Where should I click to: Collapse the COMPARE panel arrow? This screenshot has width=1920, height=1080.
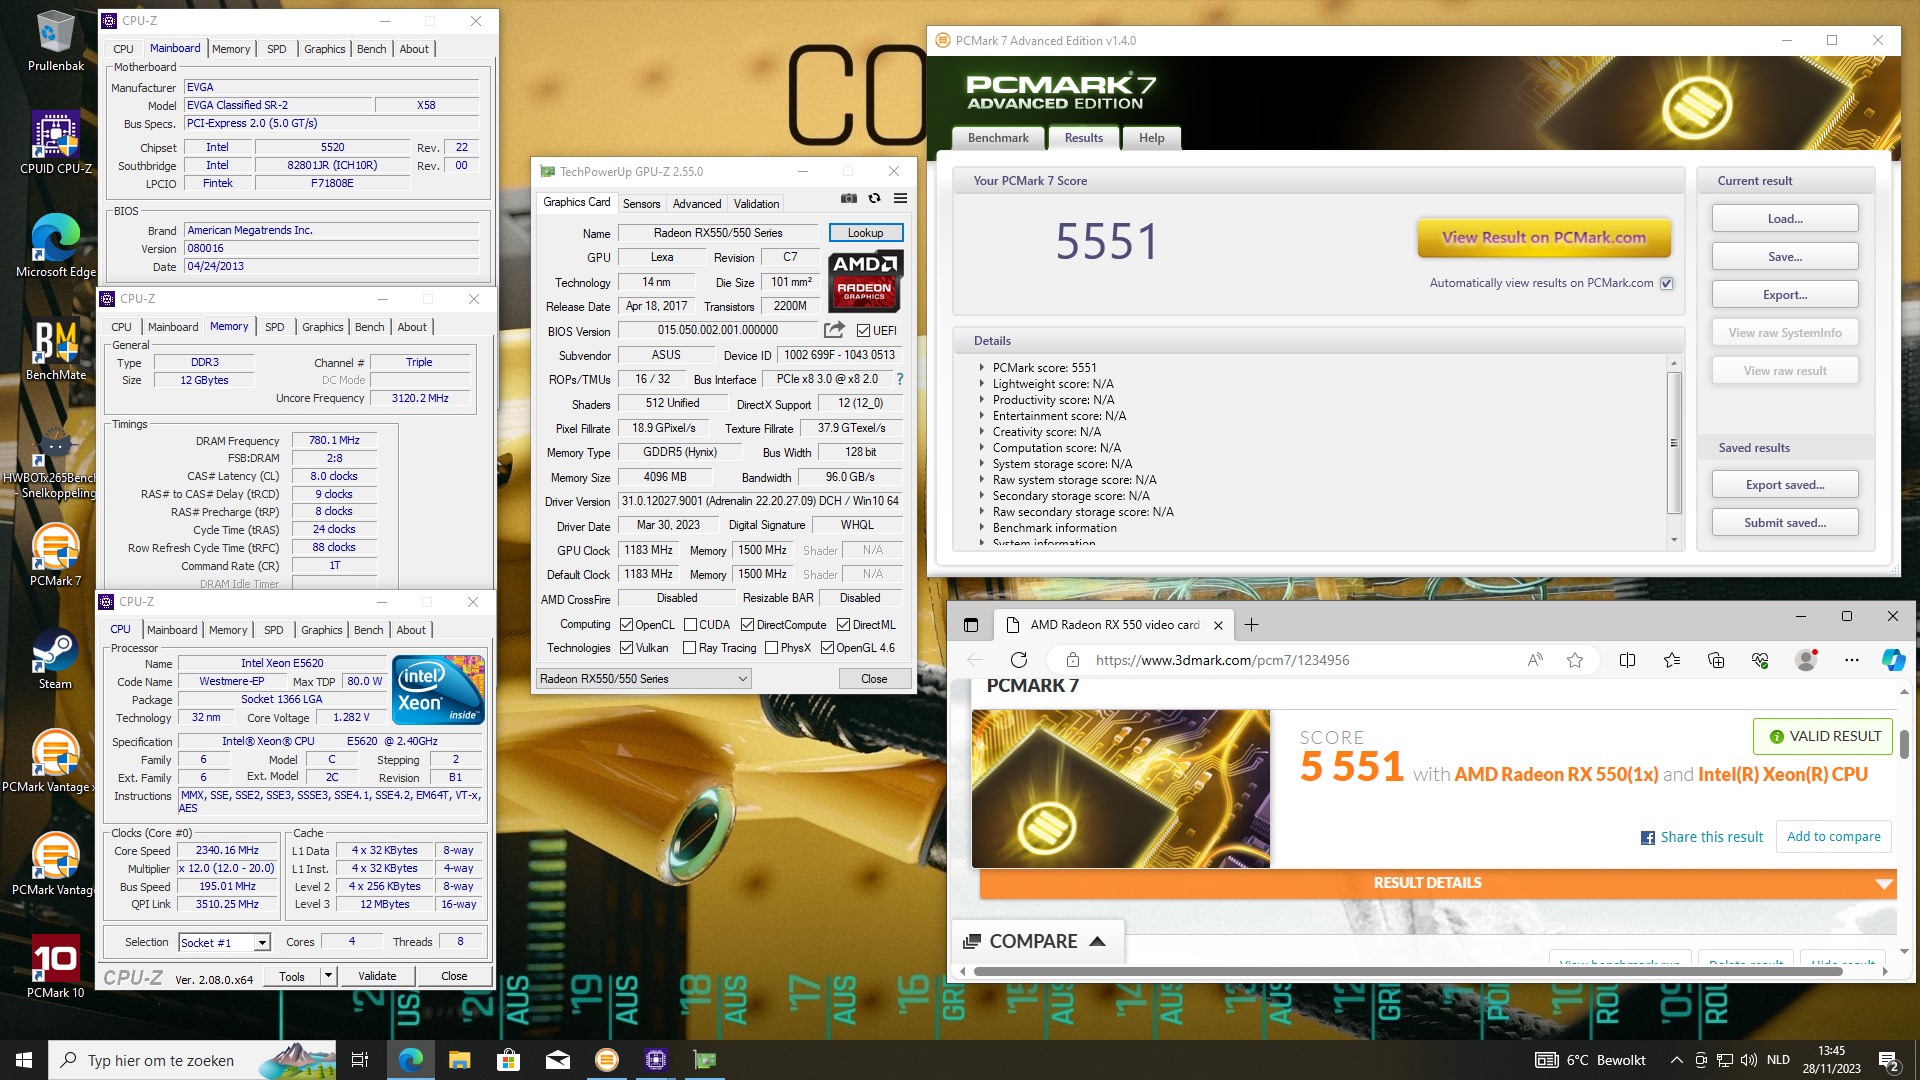point(1097,942)
